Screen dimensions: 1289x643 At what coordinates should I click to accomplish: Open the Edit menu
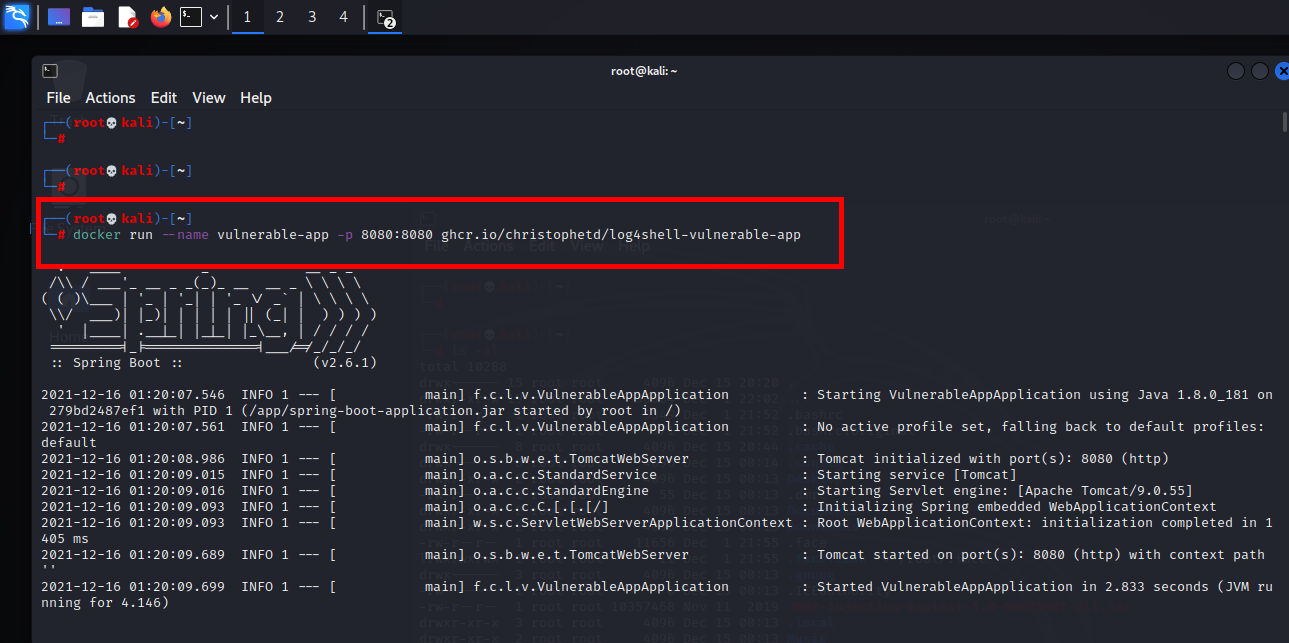tap(164, 98)
